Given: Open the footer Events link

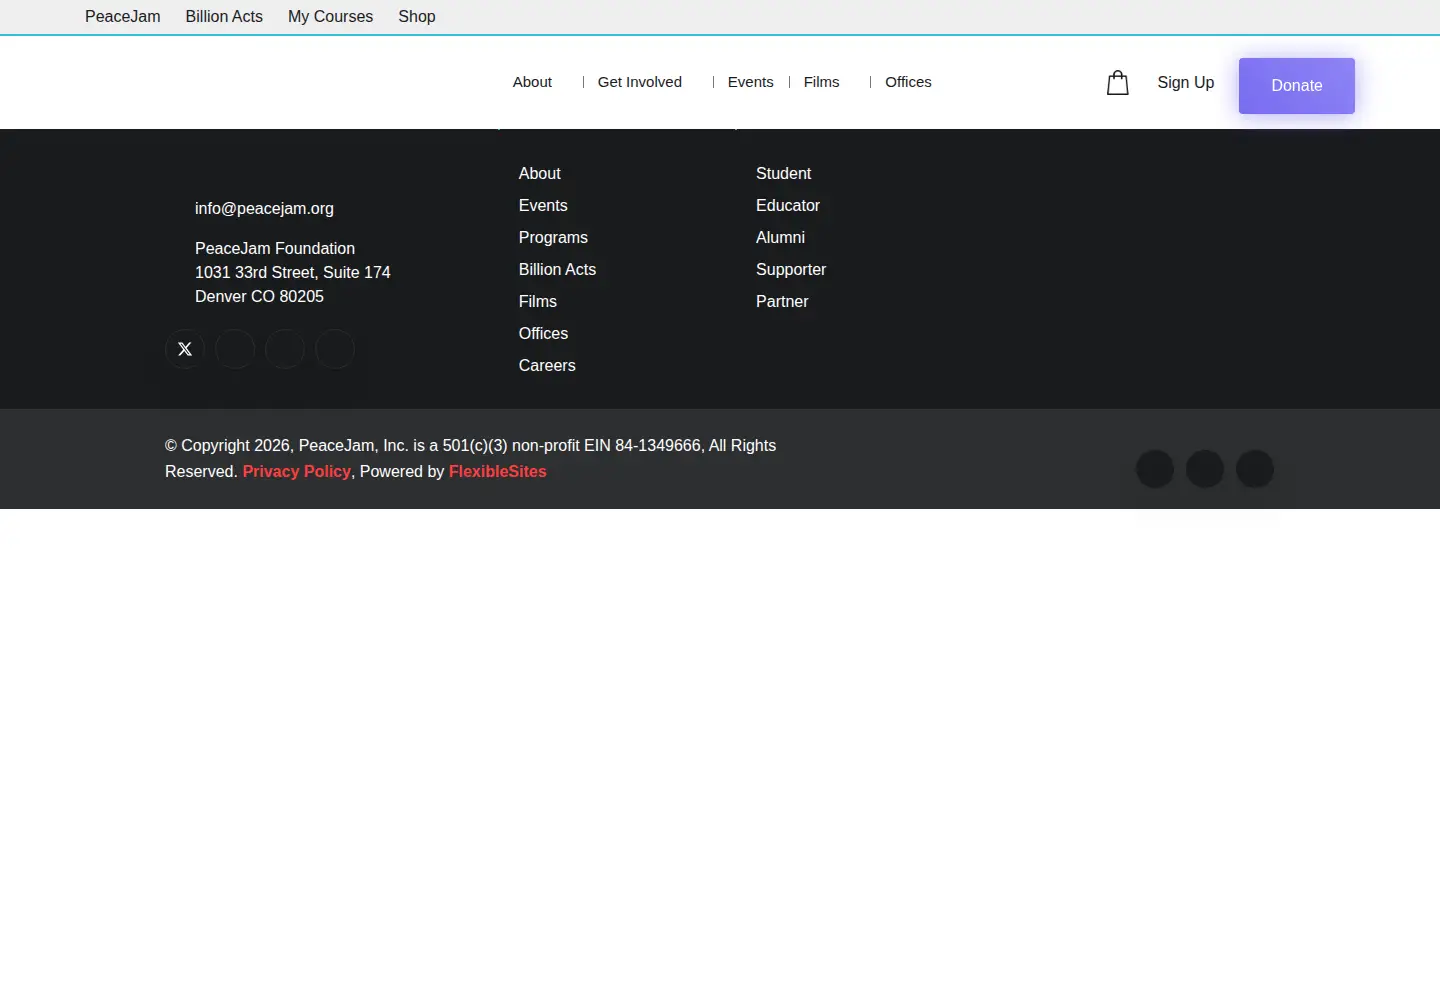Looking at the screenshot, I should click(x=543, y=206).
